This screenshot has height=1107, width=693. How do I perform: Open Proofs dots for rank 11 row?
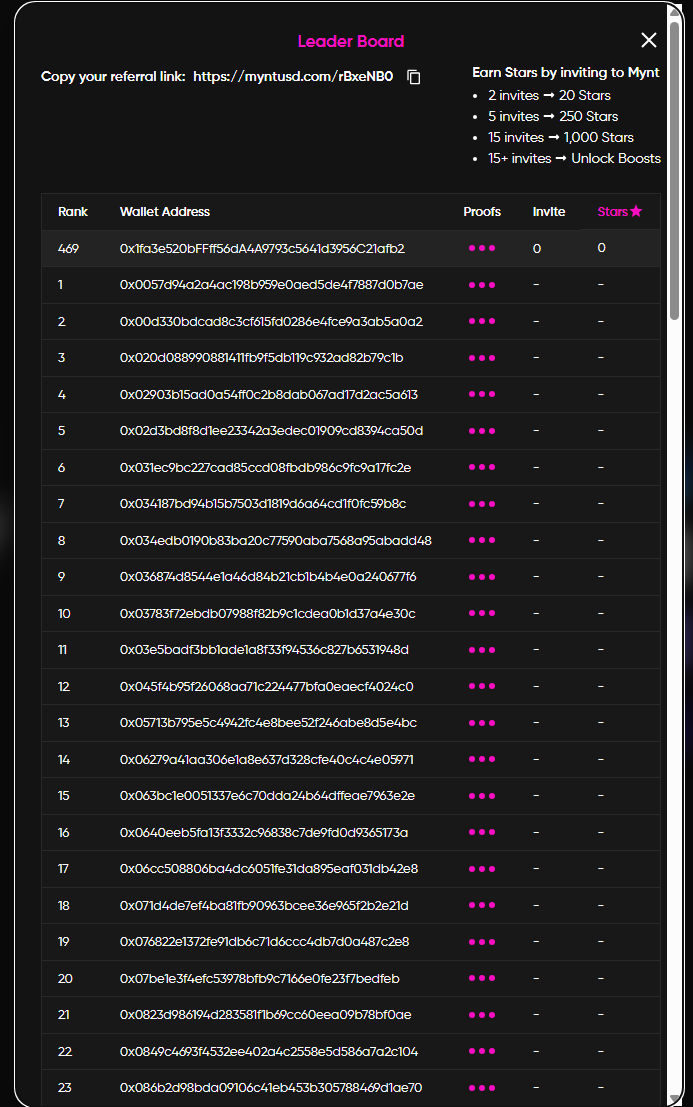click(482, 650)
